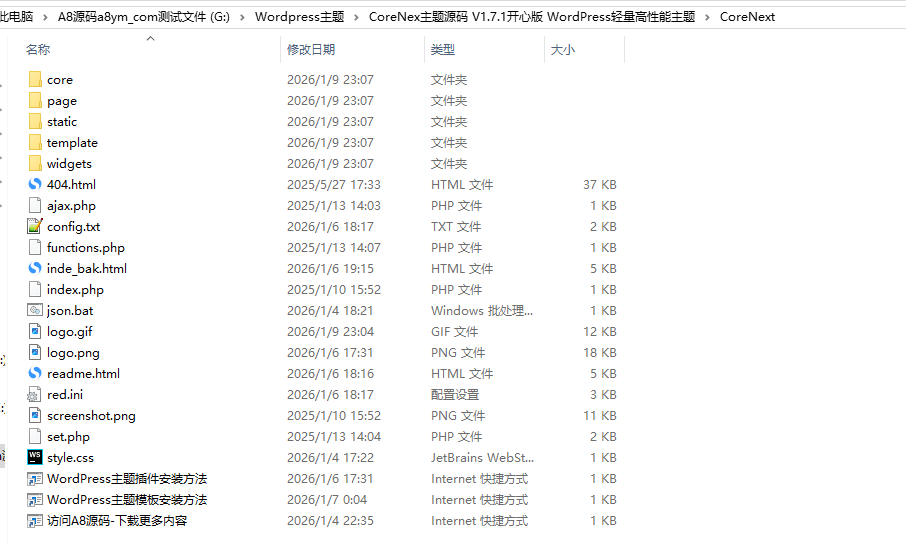Select file name text functions.php
The image size is (906, 545).
click(86, 247)
